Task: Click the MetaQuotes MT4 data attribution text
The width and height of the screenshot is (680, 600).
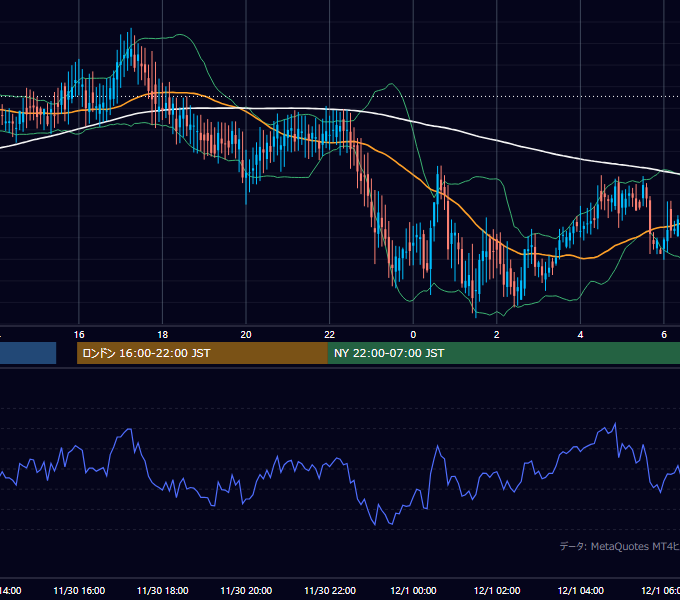Action: tap(620, 547)
